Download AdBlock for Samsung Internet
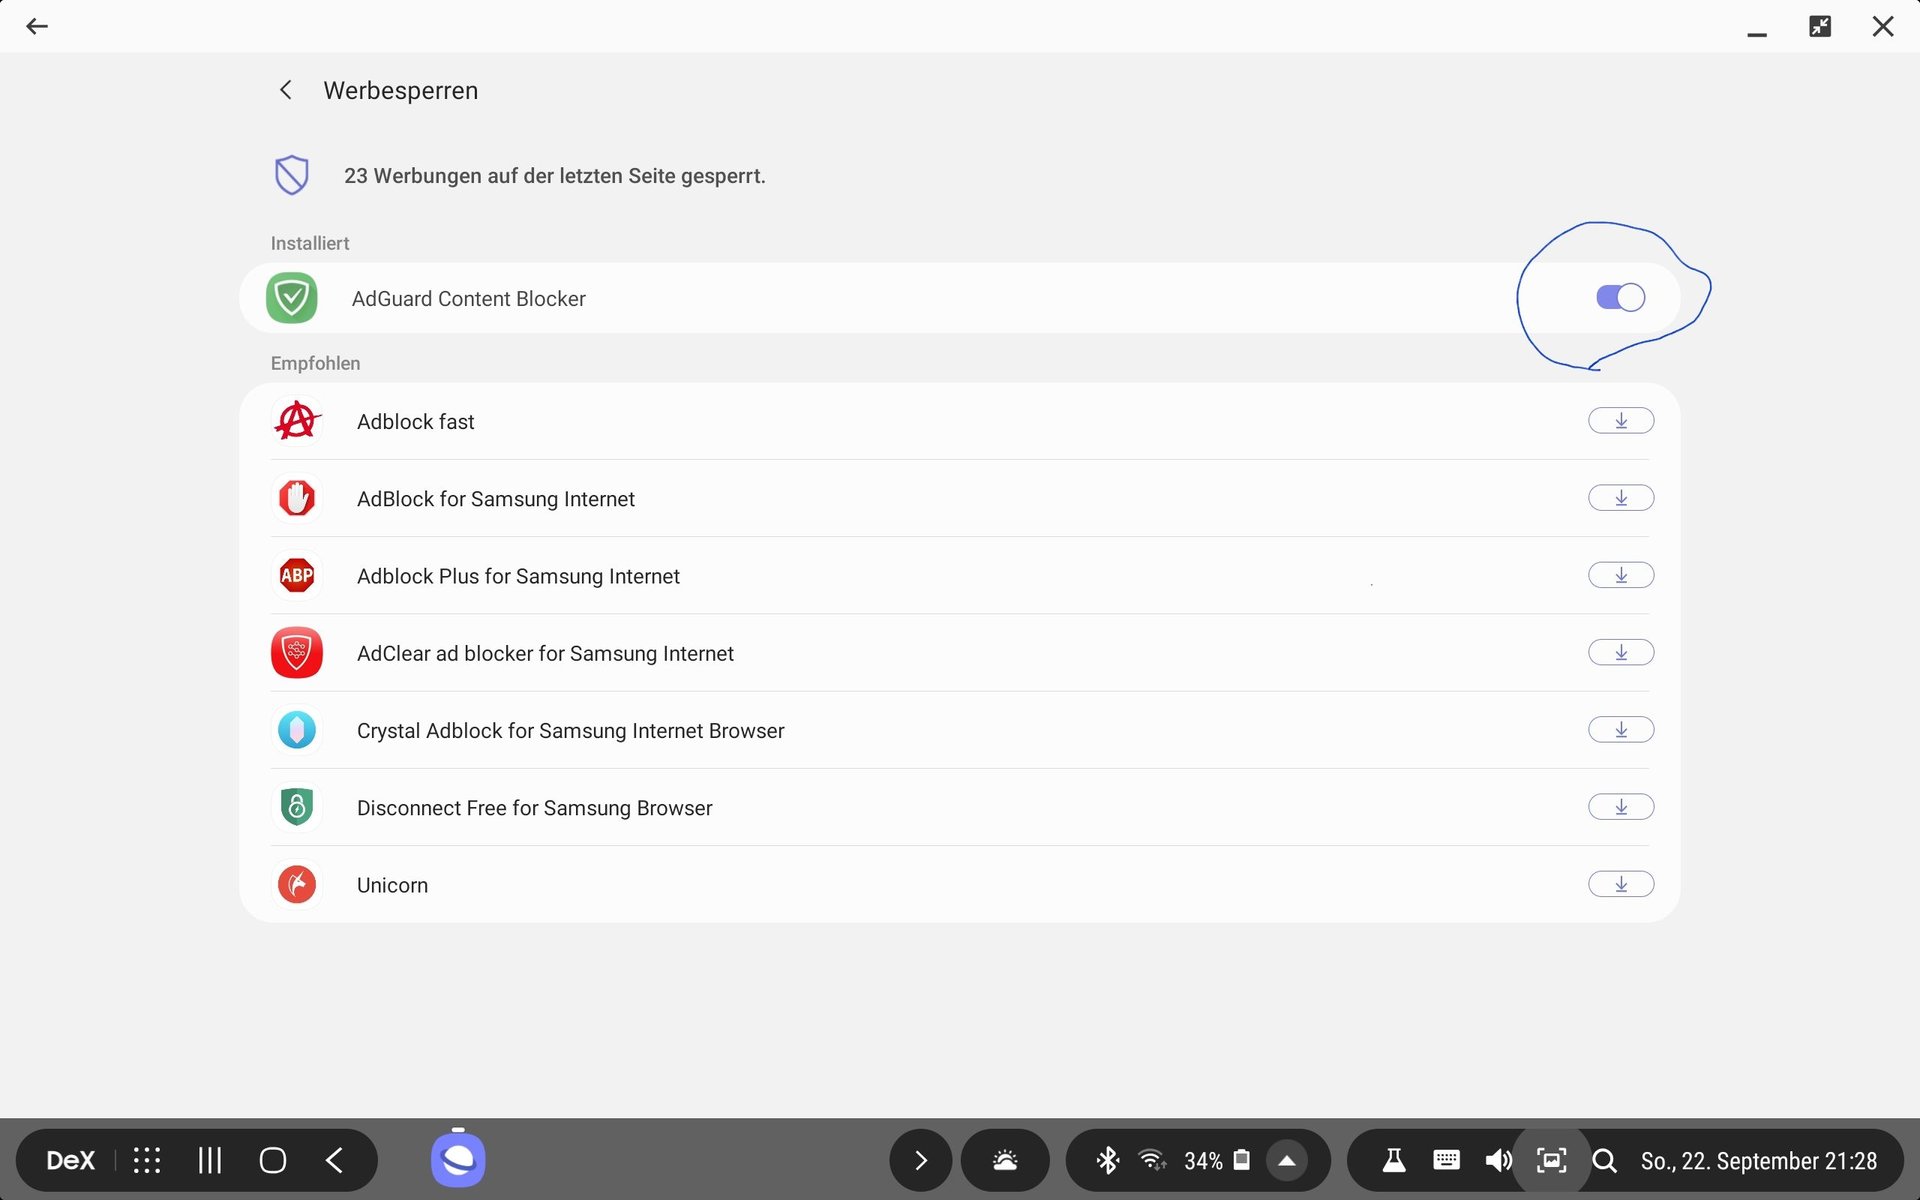This screenshot has width=1920, height=1200. coord(1621,498)
